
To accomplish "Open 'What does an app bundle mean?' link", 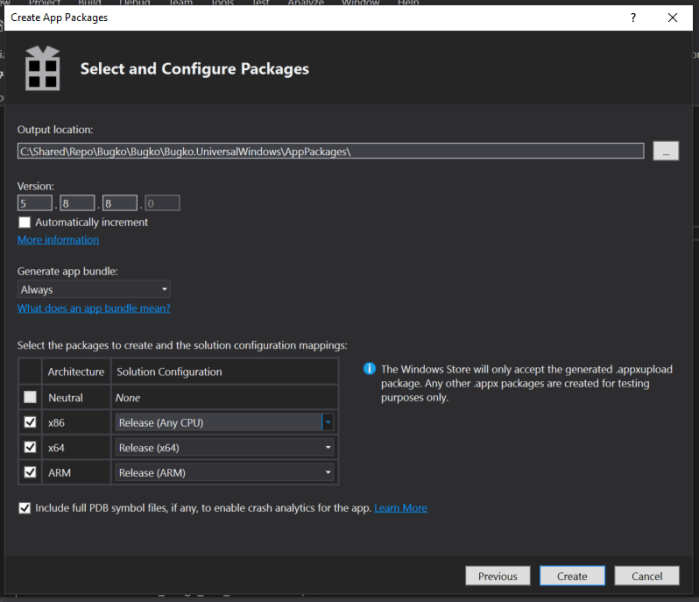I will point(93,308).
